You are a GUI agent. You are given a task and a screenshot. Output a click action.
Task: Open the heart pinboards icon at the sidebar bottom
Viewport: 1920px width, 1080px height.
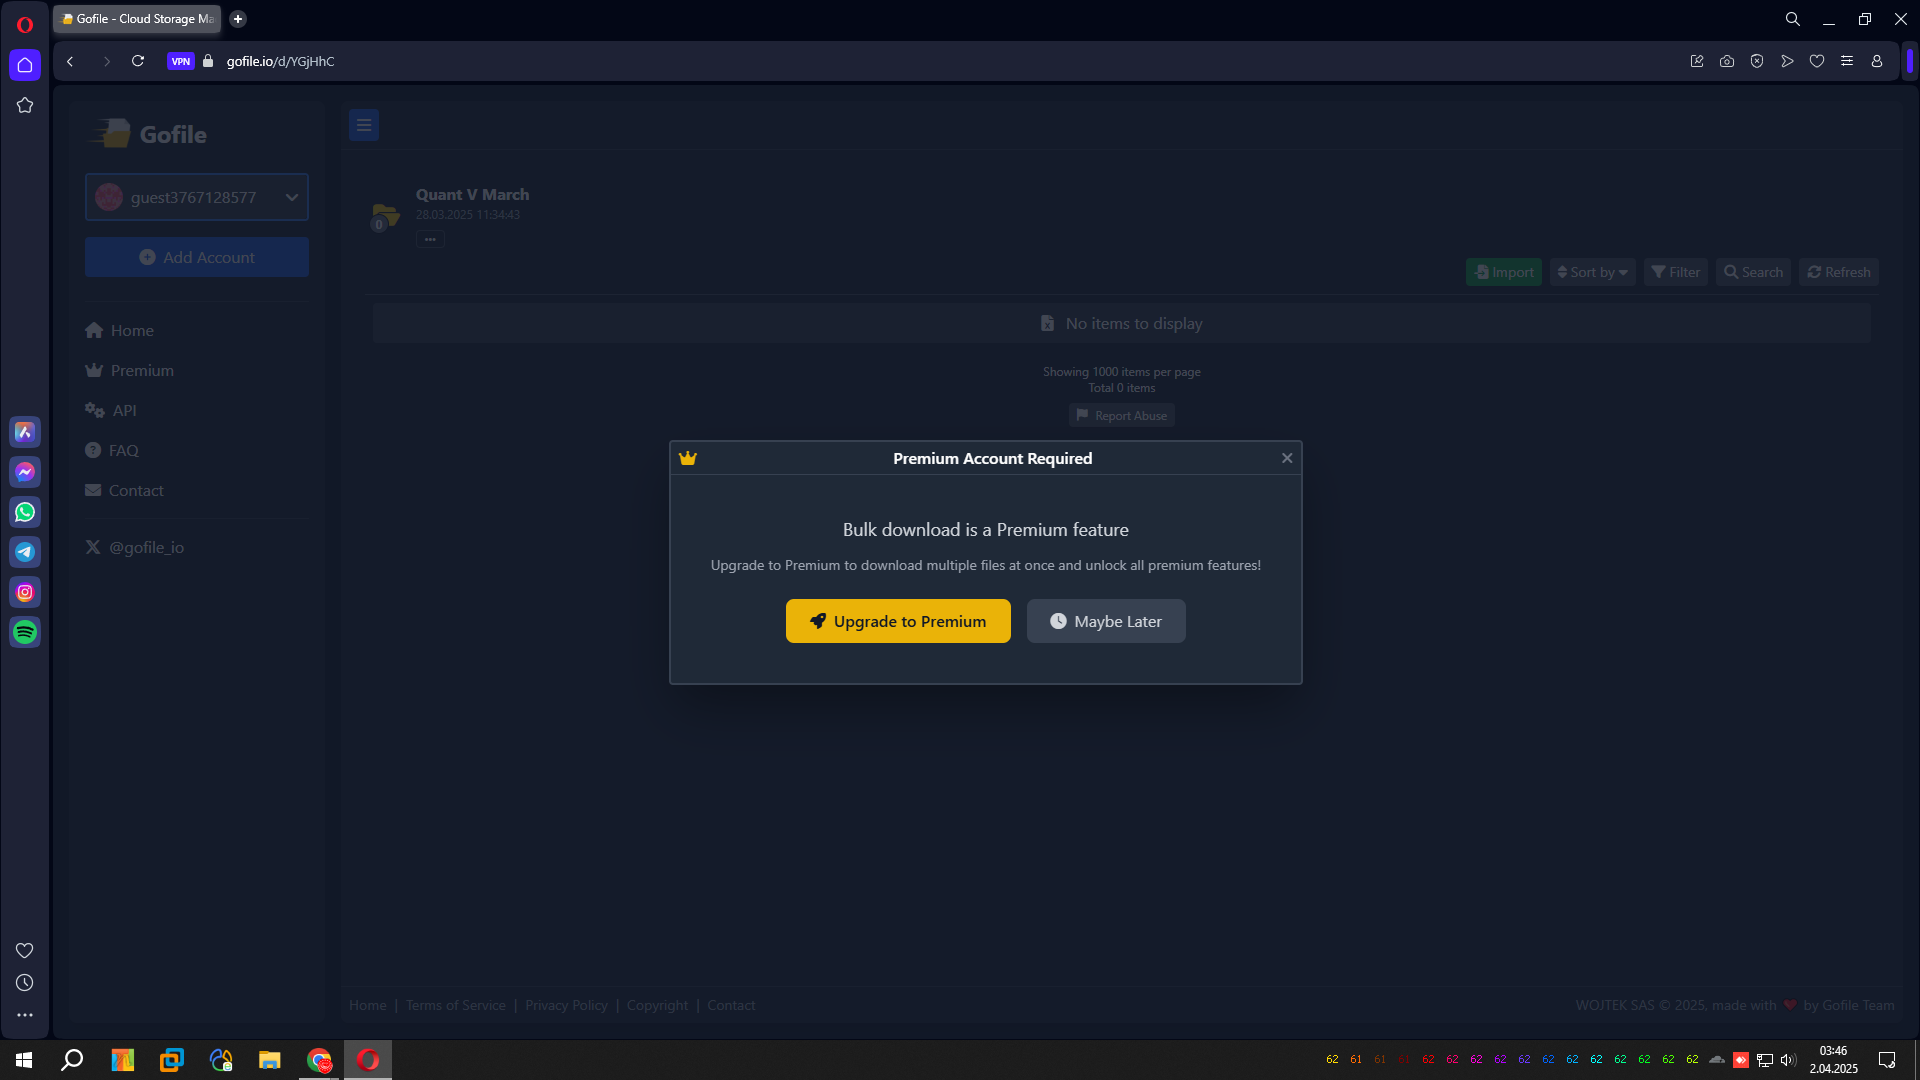[x=25, y=950]
